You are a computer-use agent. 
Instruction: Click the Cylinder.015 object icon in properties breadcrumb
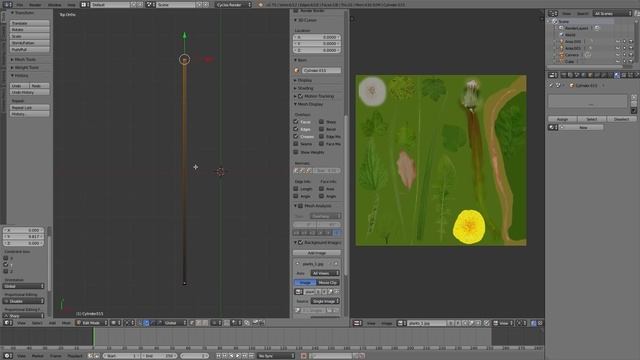point(572,85)
